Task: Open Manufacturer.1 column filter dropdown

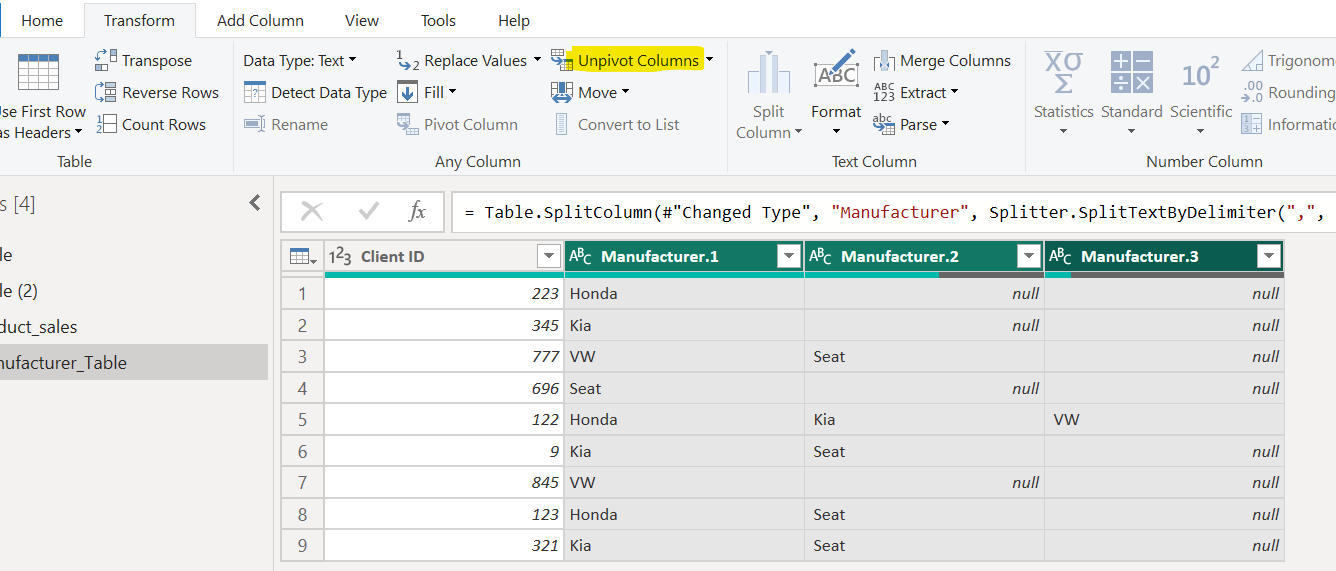Action: pyautogui.click(x=789, y=257)
